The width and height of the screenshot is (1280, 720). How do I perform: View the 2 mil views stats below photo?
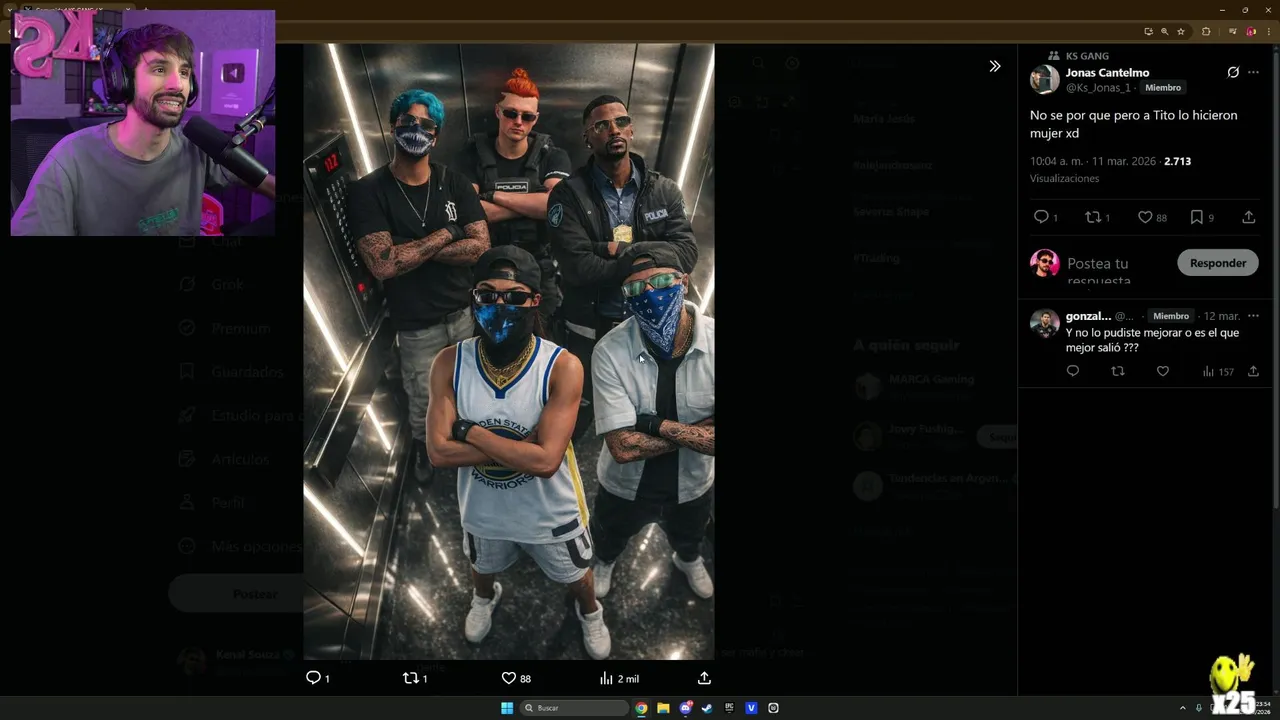pos(619,678)
